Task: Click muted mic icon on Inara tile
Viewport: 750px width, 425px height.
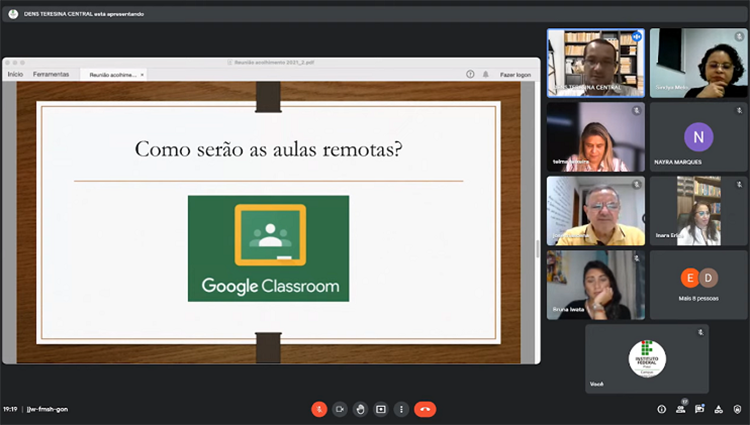Action: 739,185
